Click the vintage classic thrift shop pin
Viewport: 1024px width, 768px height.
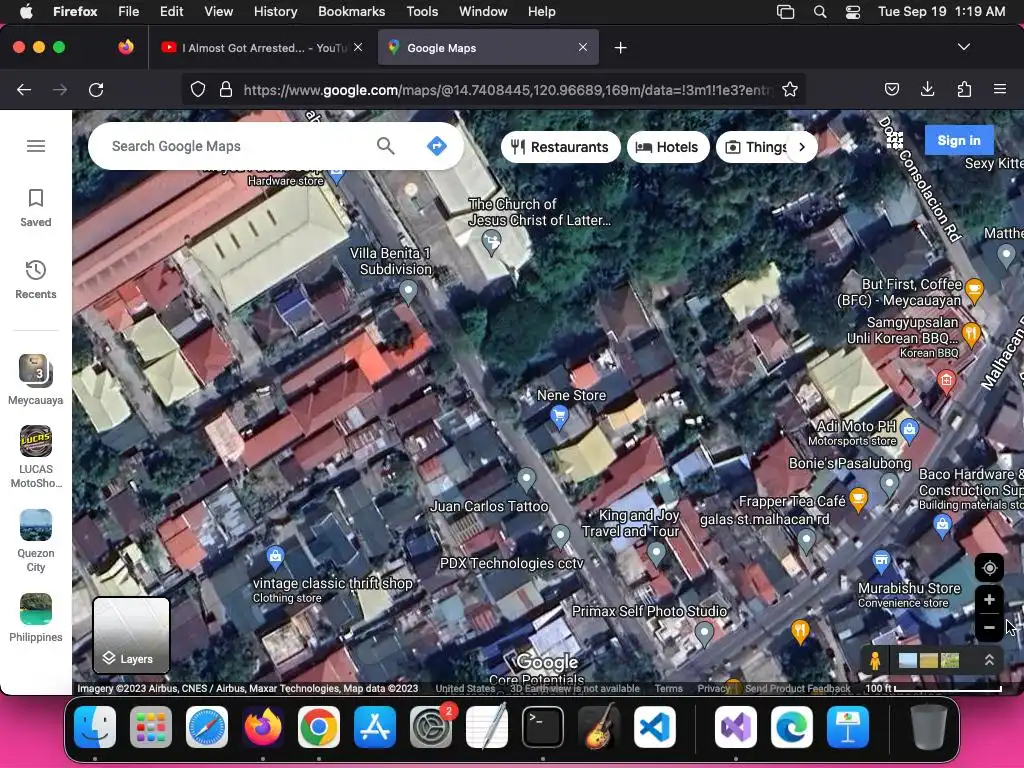click(276, 556)
